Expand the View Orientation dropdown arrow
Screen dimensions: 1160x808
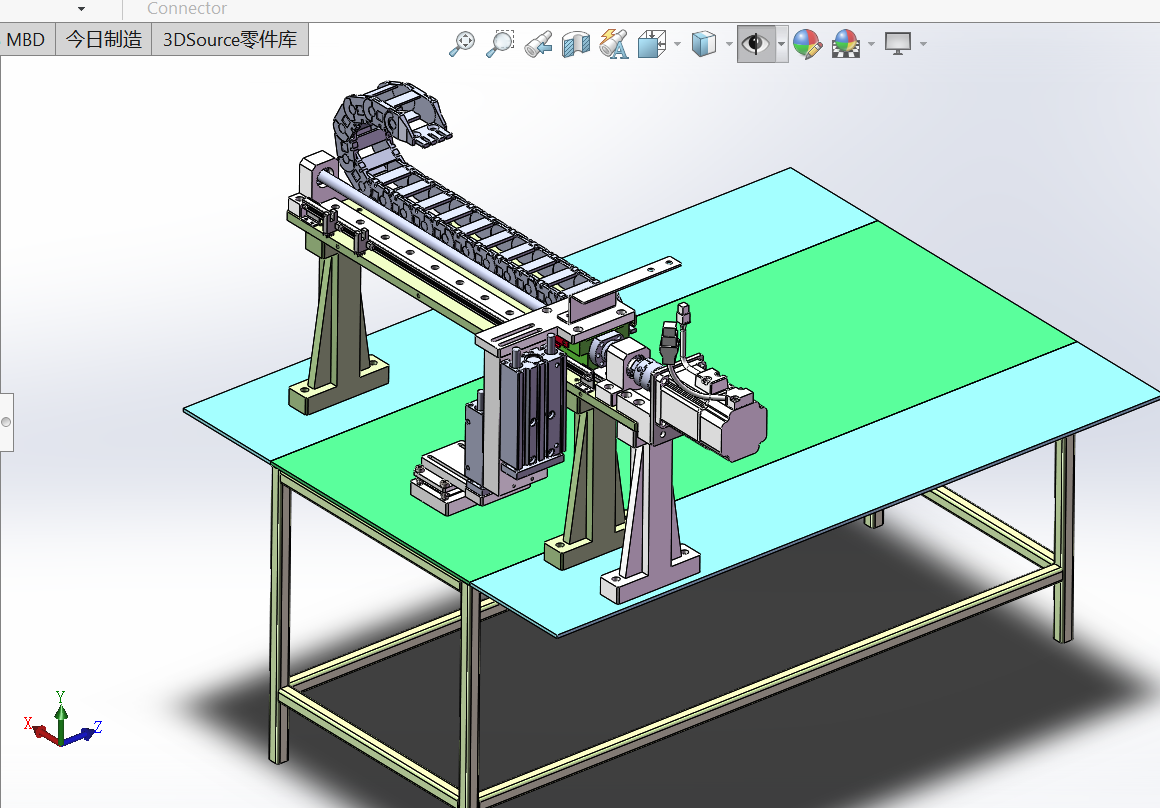pos(677,44)
